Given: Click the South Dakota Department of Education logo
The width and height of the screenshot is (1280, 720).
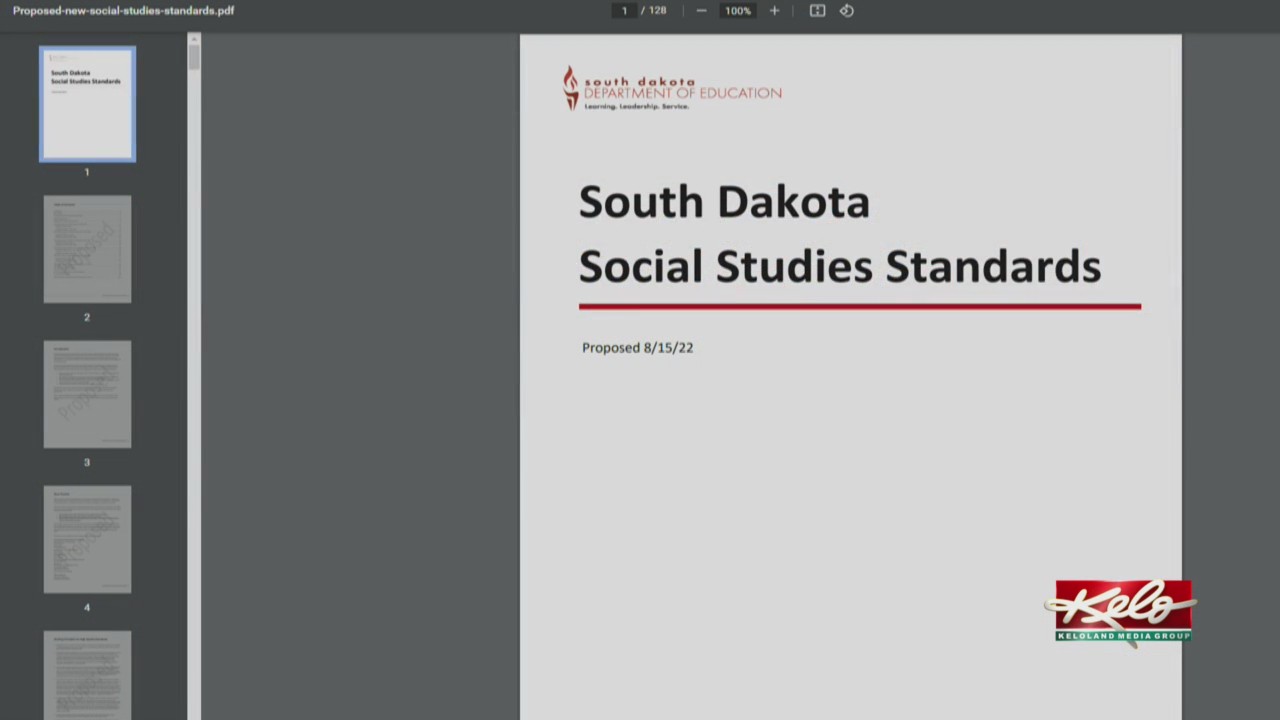Looking at the screenshot, I should 670,88.
